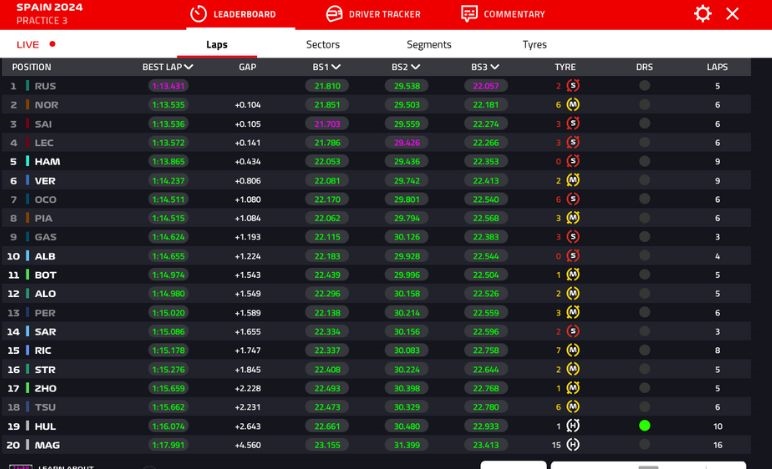The image size is (772, 469).
Task: Switch to the Sectors tab
Action: pyautogui.click(x=322, y=45)
